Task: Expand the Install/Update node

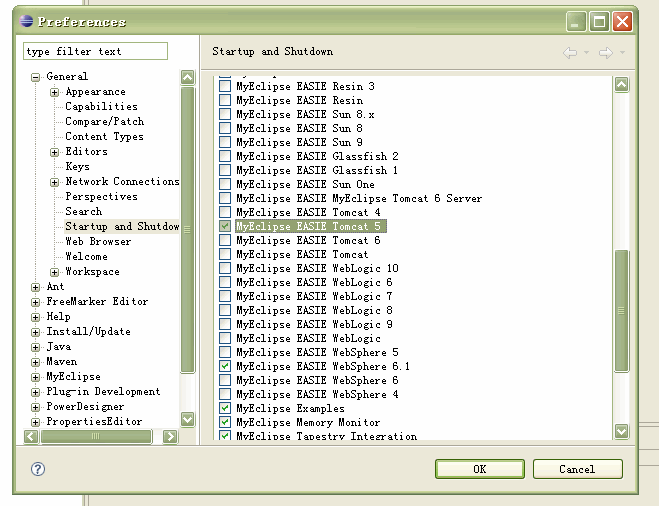Action: tap(35, 332)
